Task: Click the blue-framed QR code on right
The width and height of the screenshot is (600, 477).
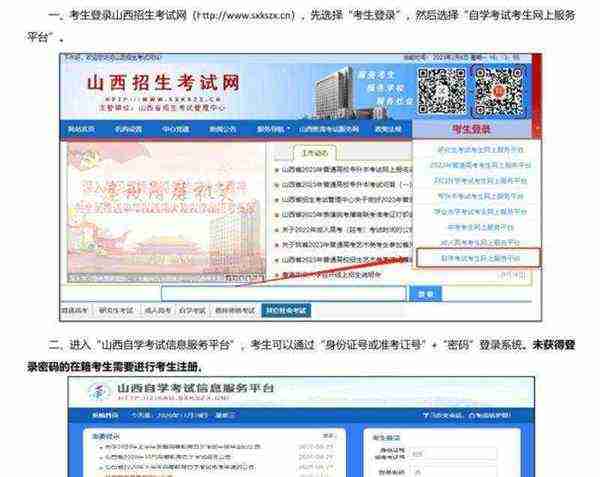Action: click(x=499, y=91)
